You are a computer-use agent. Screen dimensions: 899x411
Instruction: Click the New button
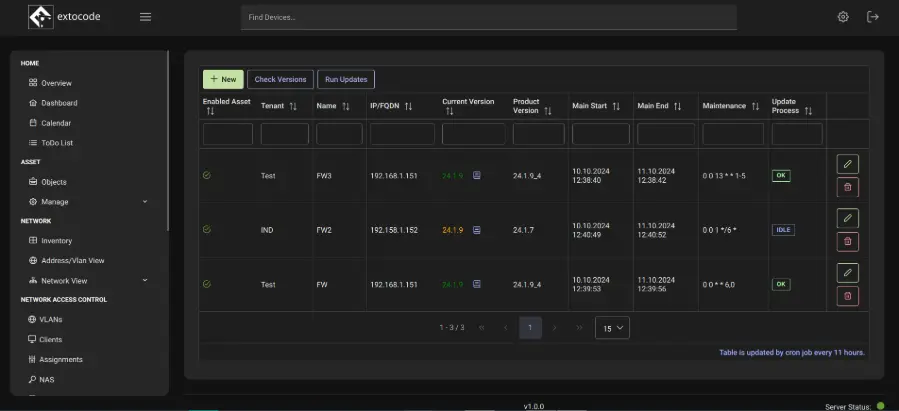tap(223, 79)
